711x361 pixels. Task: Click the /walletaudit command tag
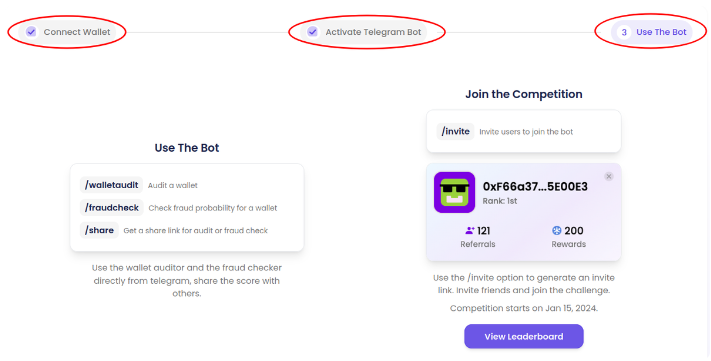112,185
